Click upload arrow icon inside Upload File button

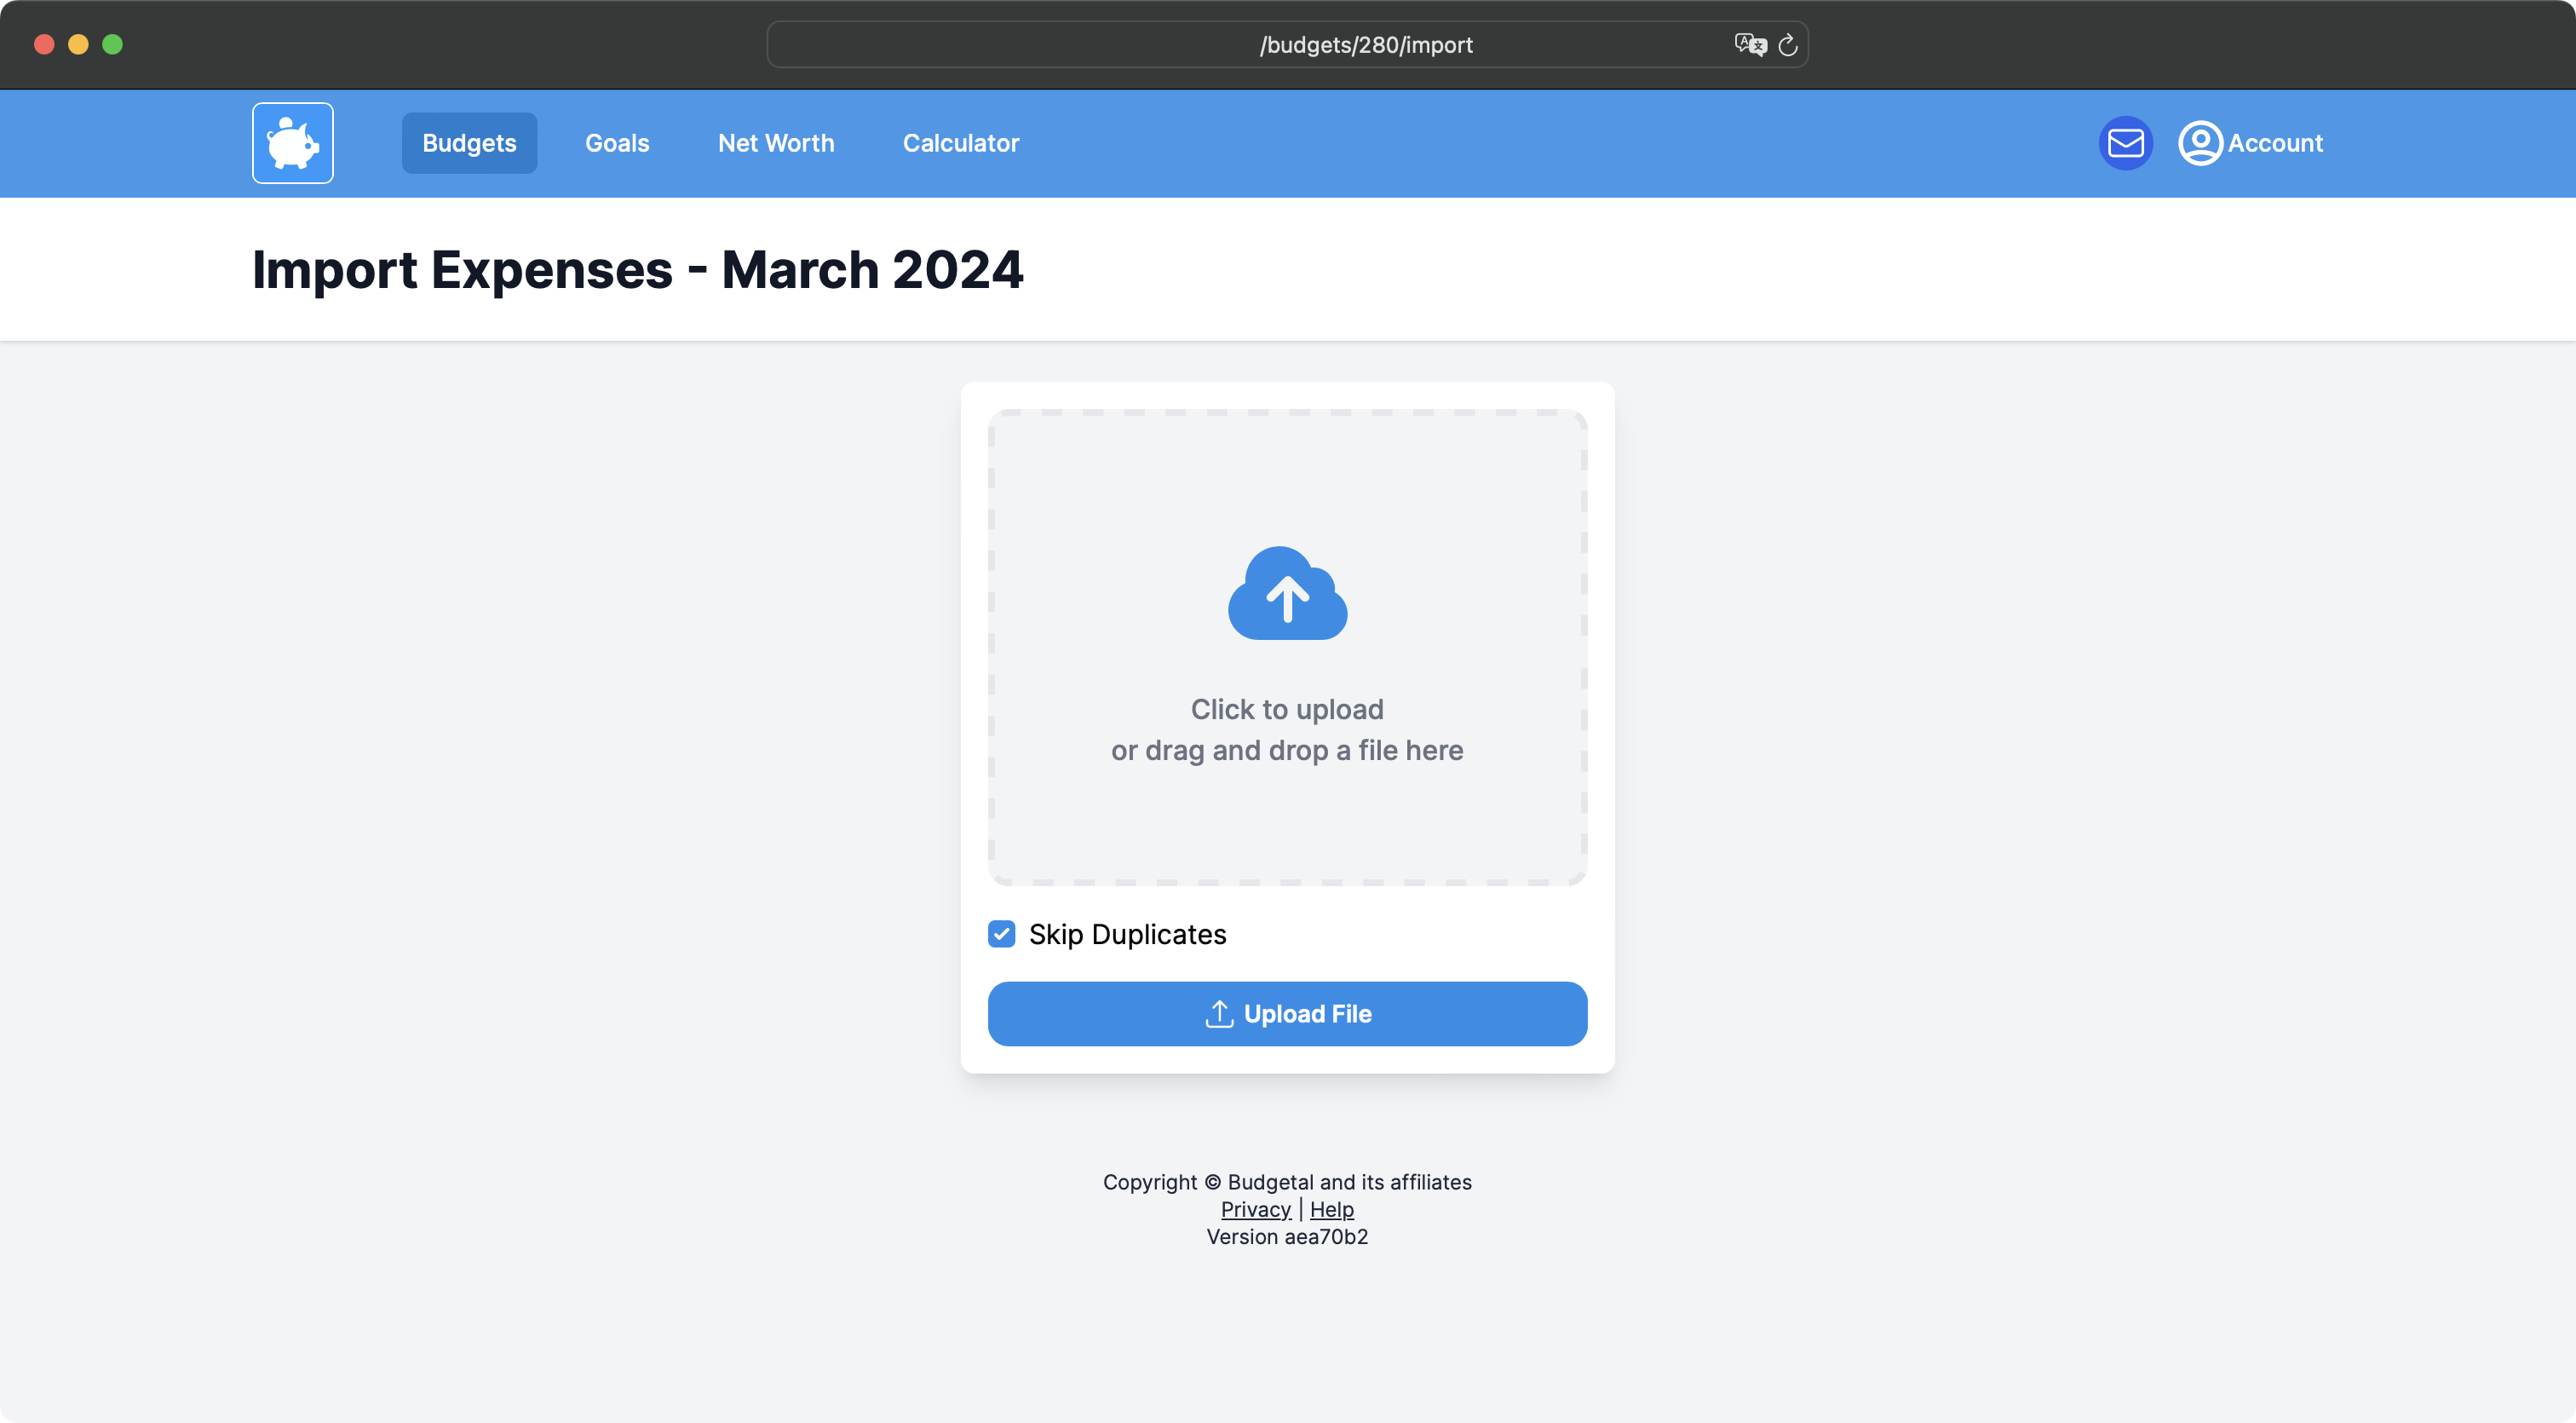pyautogui.click(x=1219, y=1014)
